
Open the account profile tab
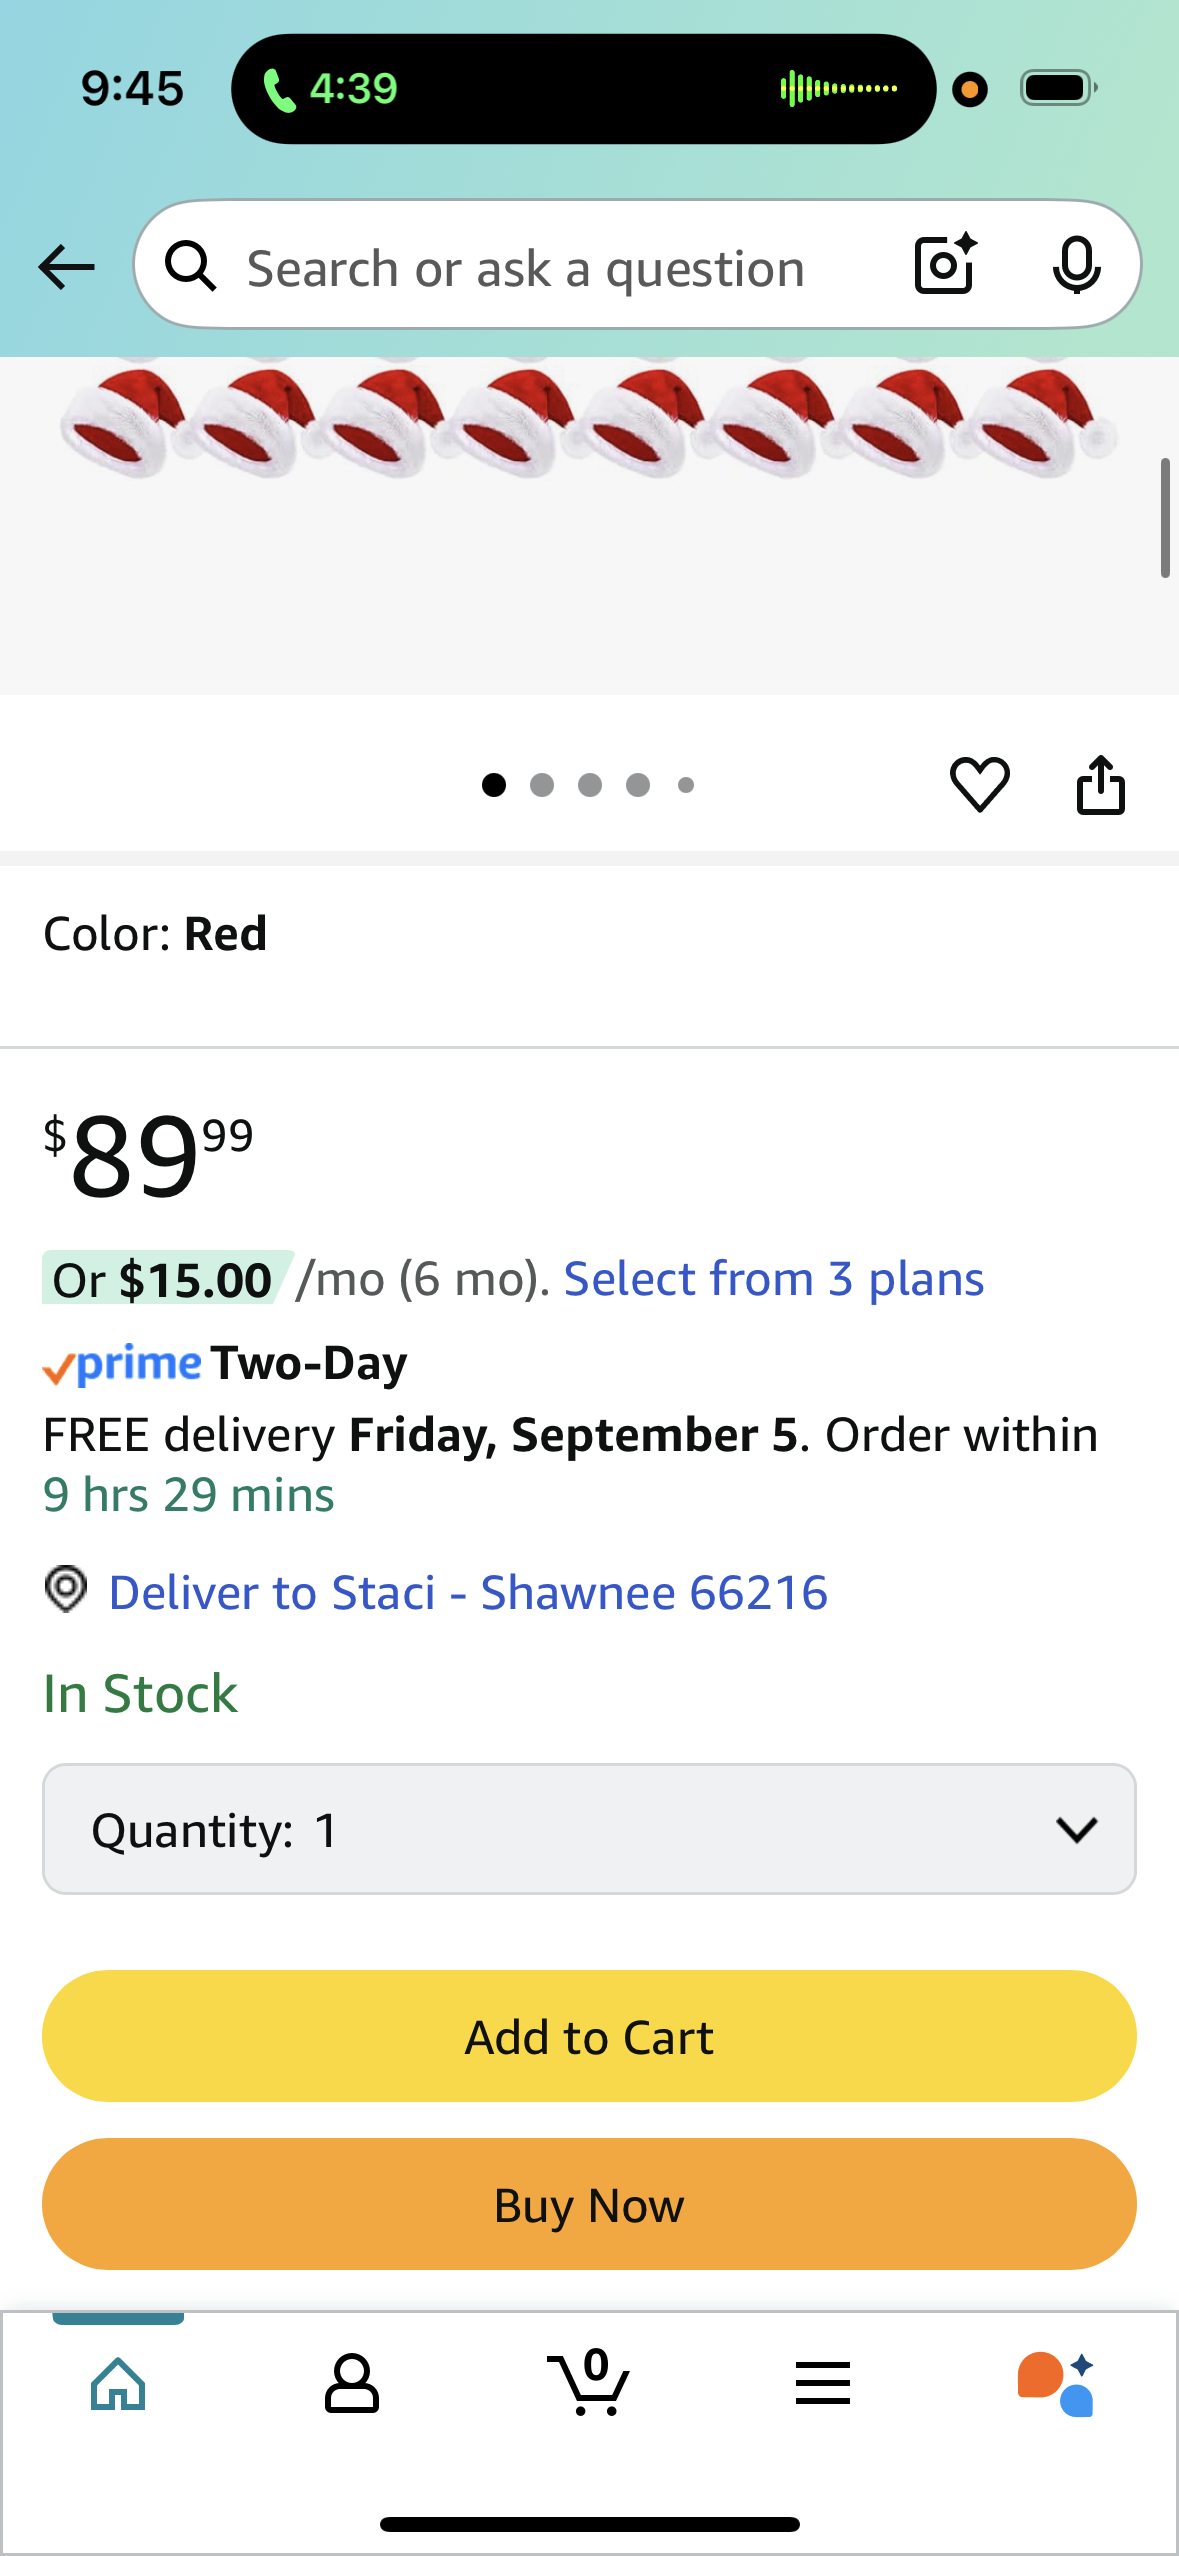[352, 2384]
